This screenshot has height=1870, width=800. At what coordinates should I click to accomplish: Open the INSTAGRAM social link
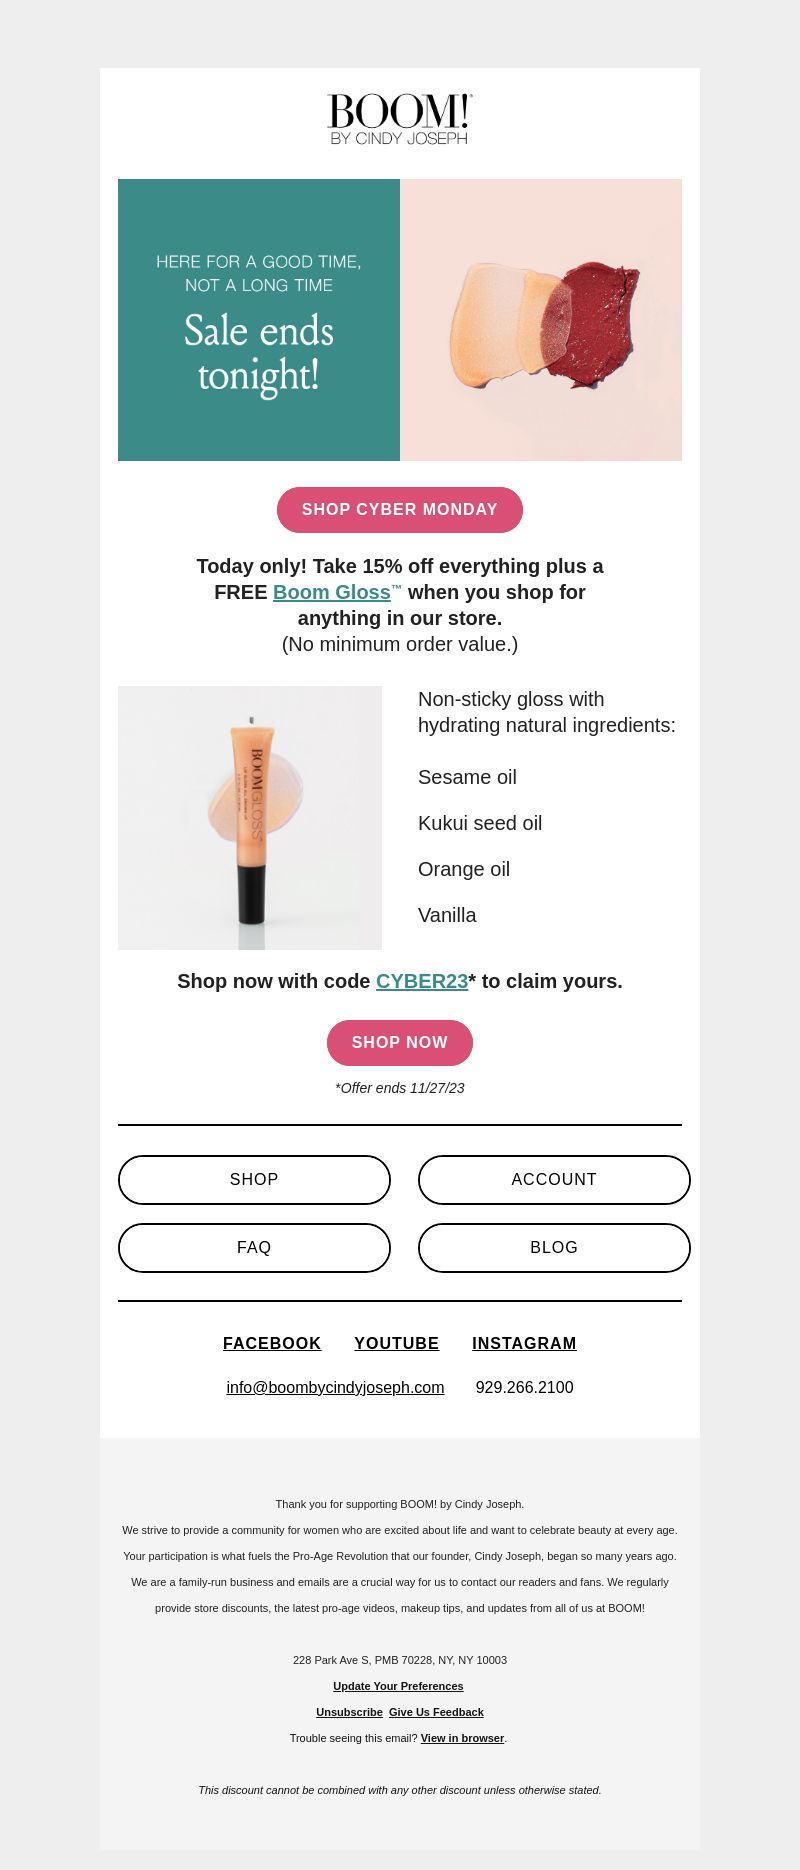point(524,1344)
